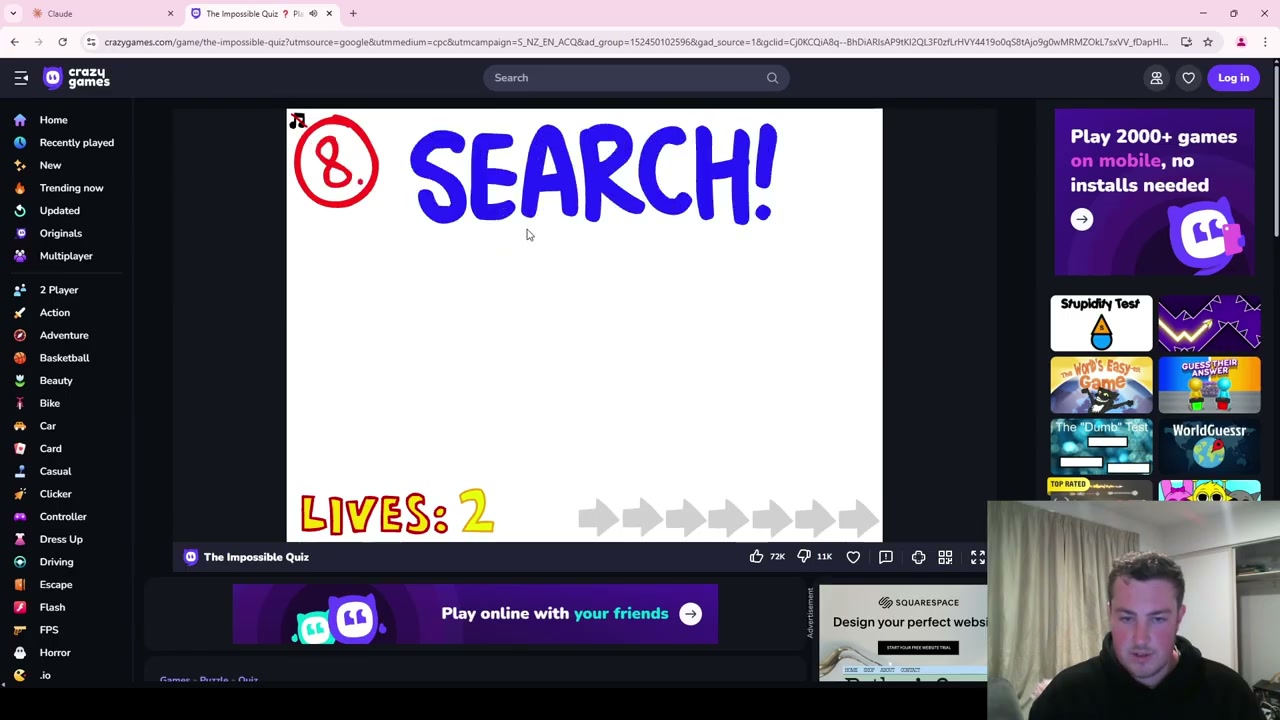Image resolution: width=1280 pixels, height=720 pixels.
Task: Show the QR code icon
Action: [945, 557]
